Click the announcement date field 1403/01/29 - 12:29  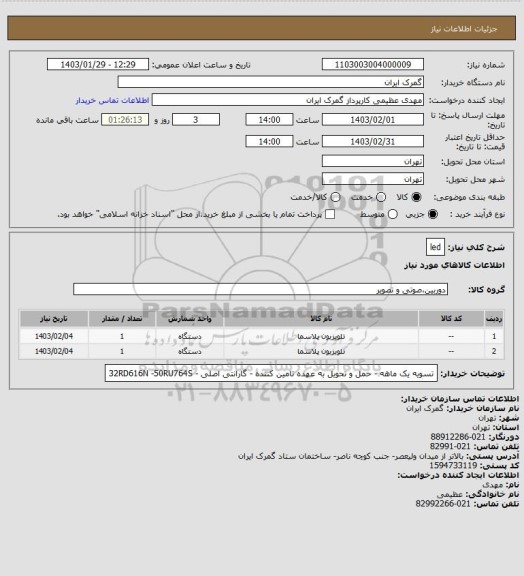point(98,65)
